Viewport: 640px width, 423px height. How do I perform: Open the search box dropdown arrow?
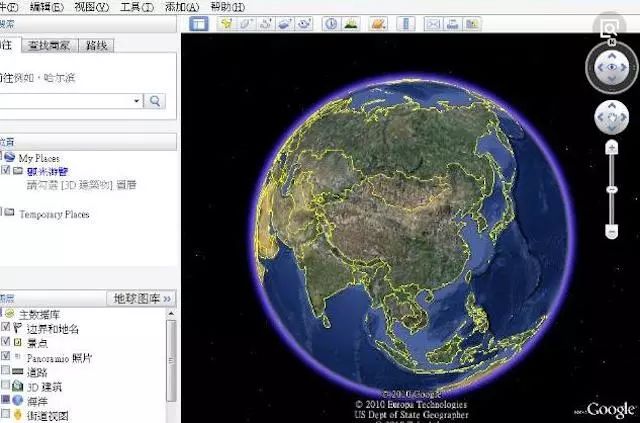(137, 101)
